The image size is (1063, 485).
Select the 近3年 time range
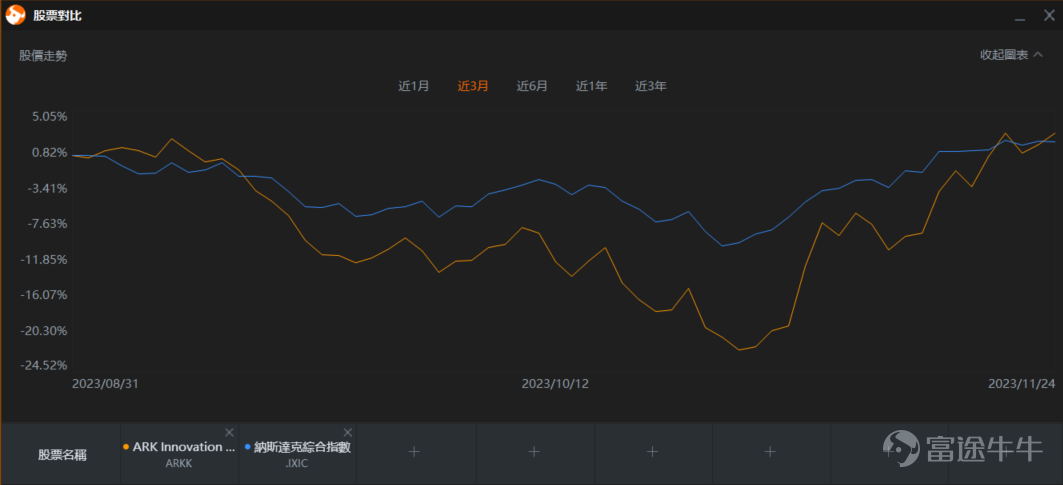point(651,86)
